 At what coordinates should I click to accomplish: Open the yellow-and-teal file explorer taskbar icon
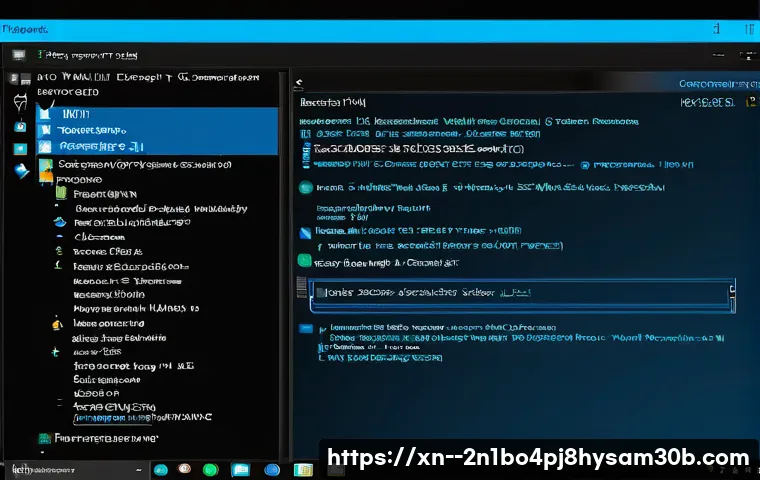pos(303,469)
